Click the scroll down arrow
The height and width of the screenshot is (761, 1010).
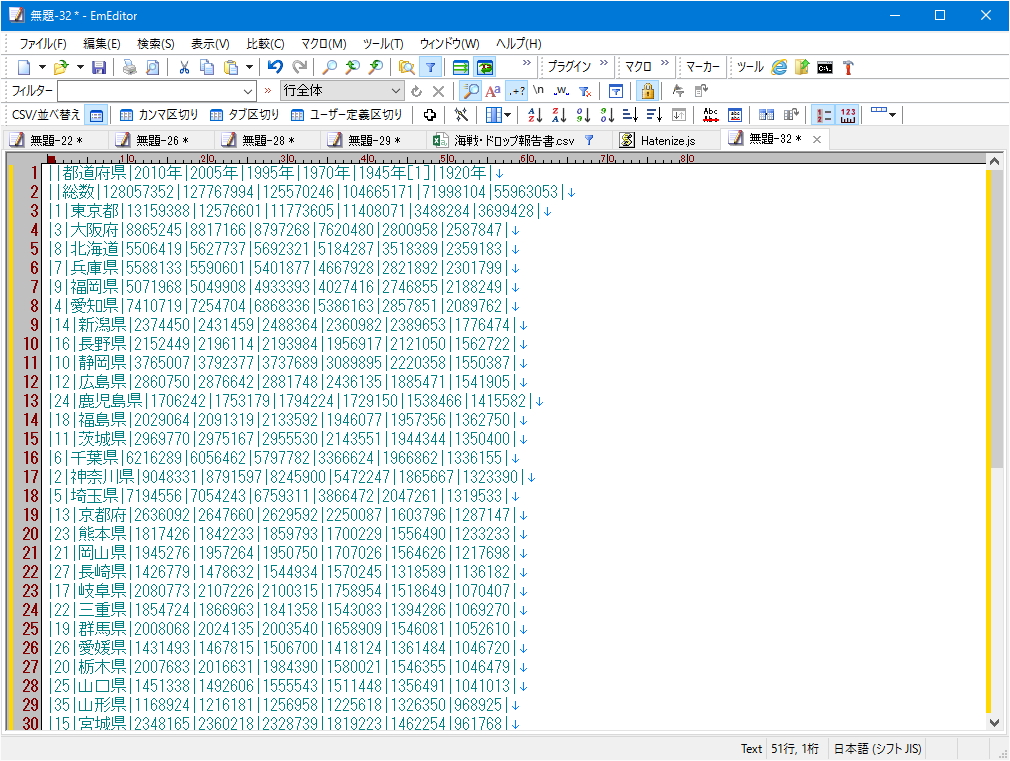pyautogui.click(x=996, y=722)
